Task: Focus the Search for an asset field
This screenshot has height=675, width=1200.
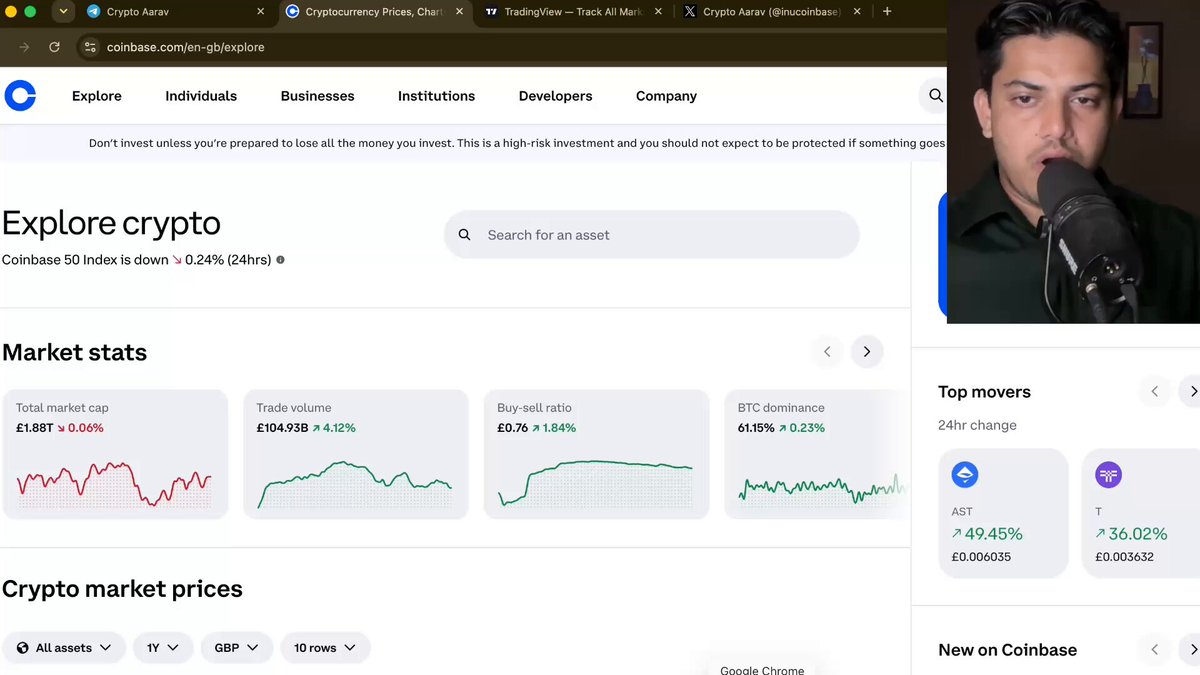Action: pos(652,235)
